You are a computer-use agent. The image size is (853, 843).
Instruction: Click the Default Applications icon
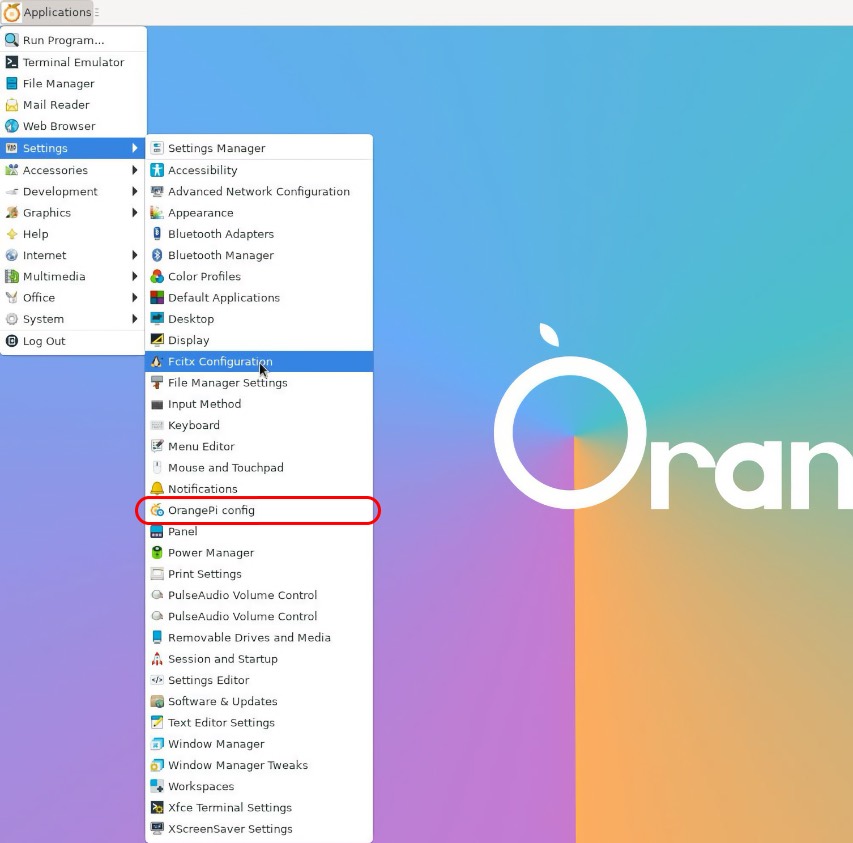tap(157, 297)
